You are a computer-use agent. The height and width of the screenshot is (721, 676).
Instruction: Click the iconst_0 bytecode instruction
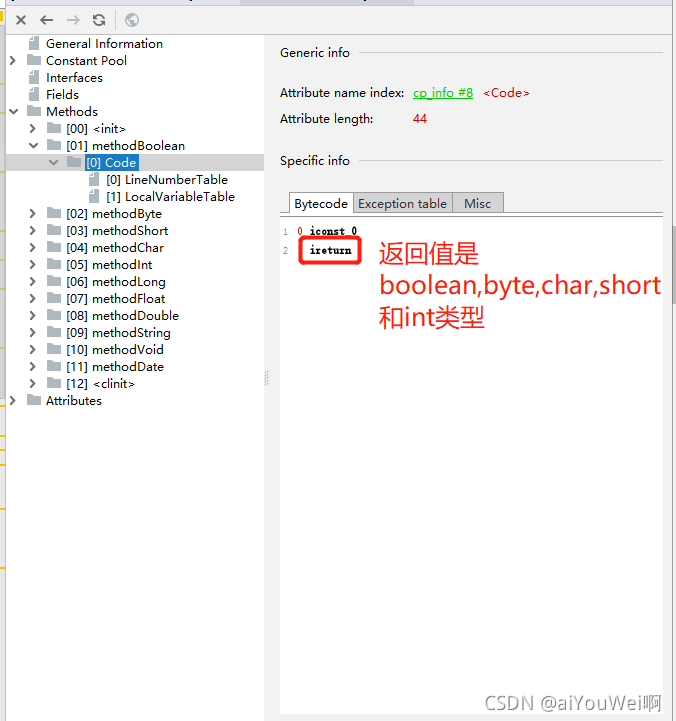tap(333, 231)
